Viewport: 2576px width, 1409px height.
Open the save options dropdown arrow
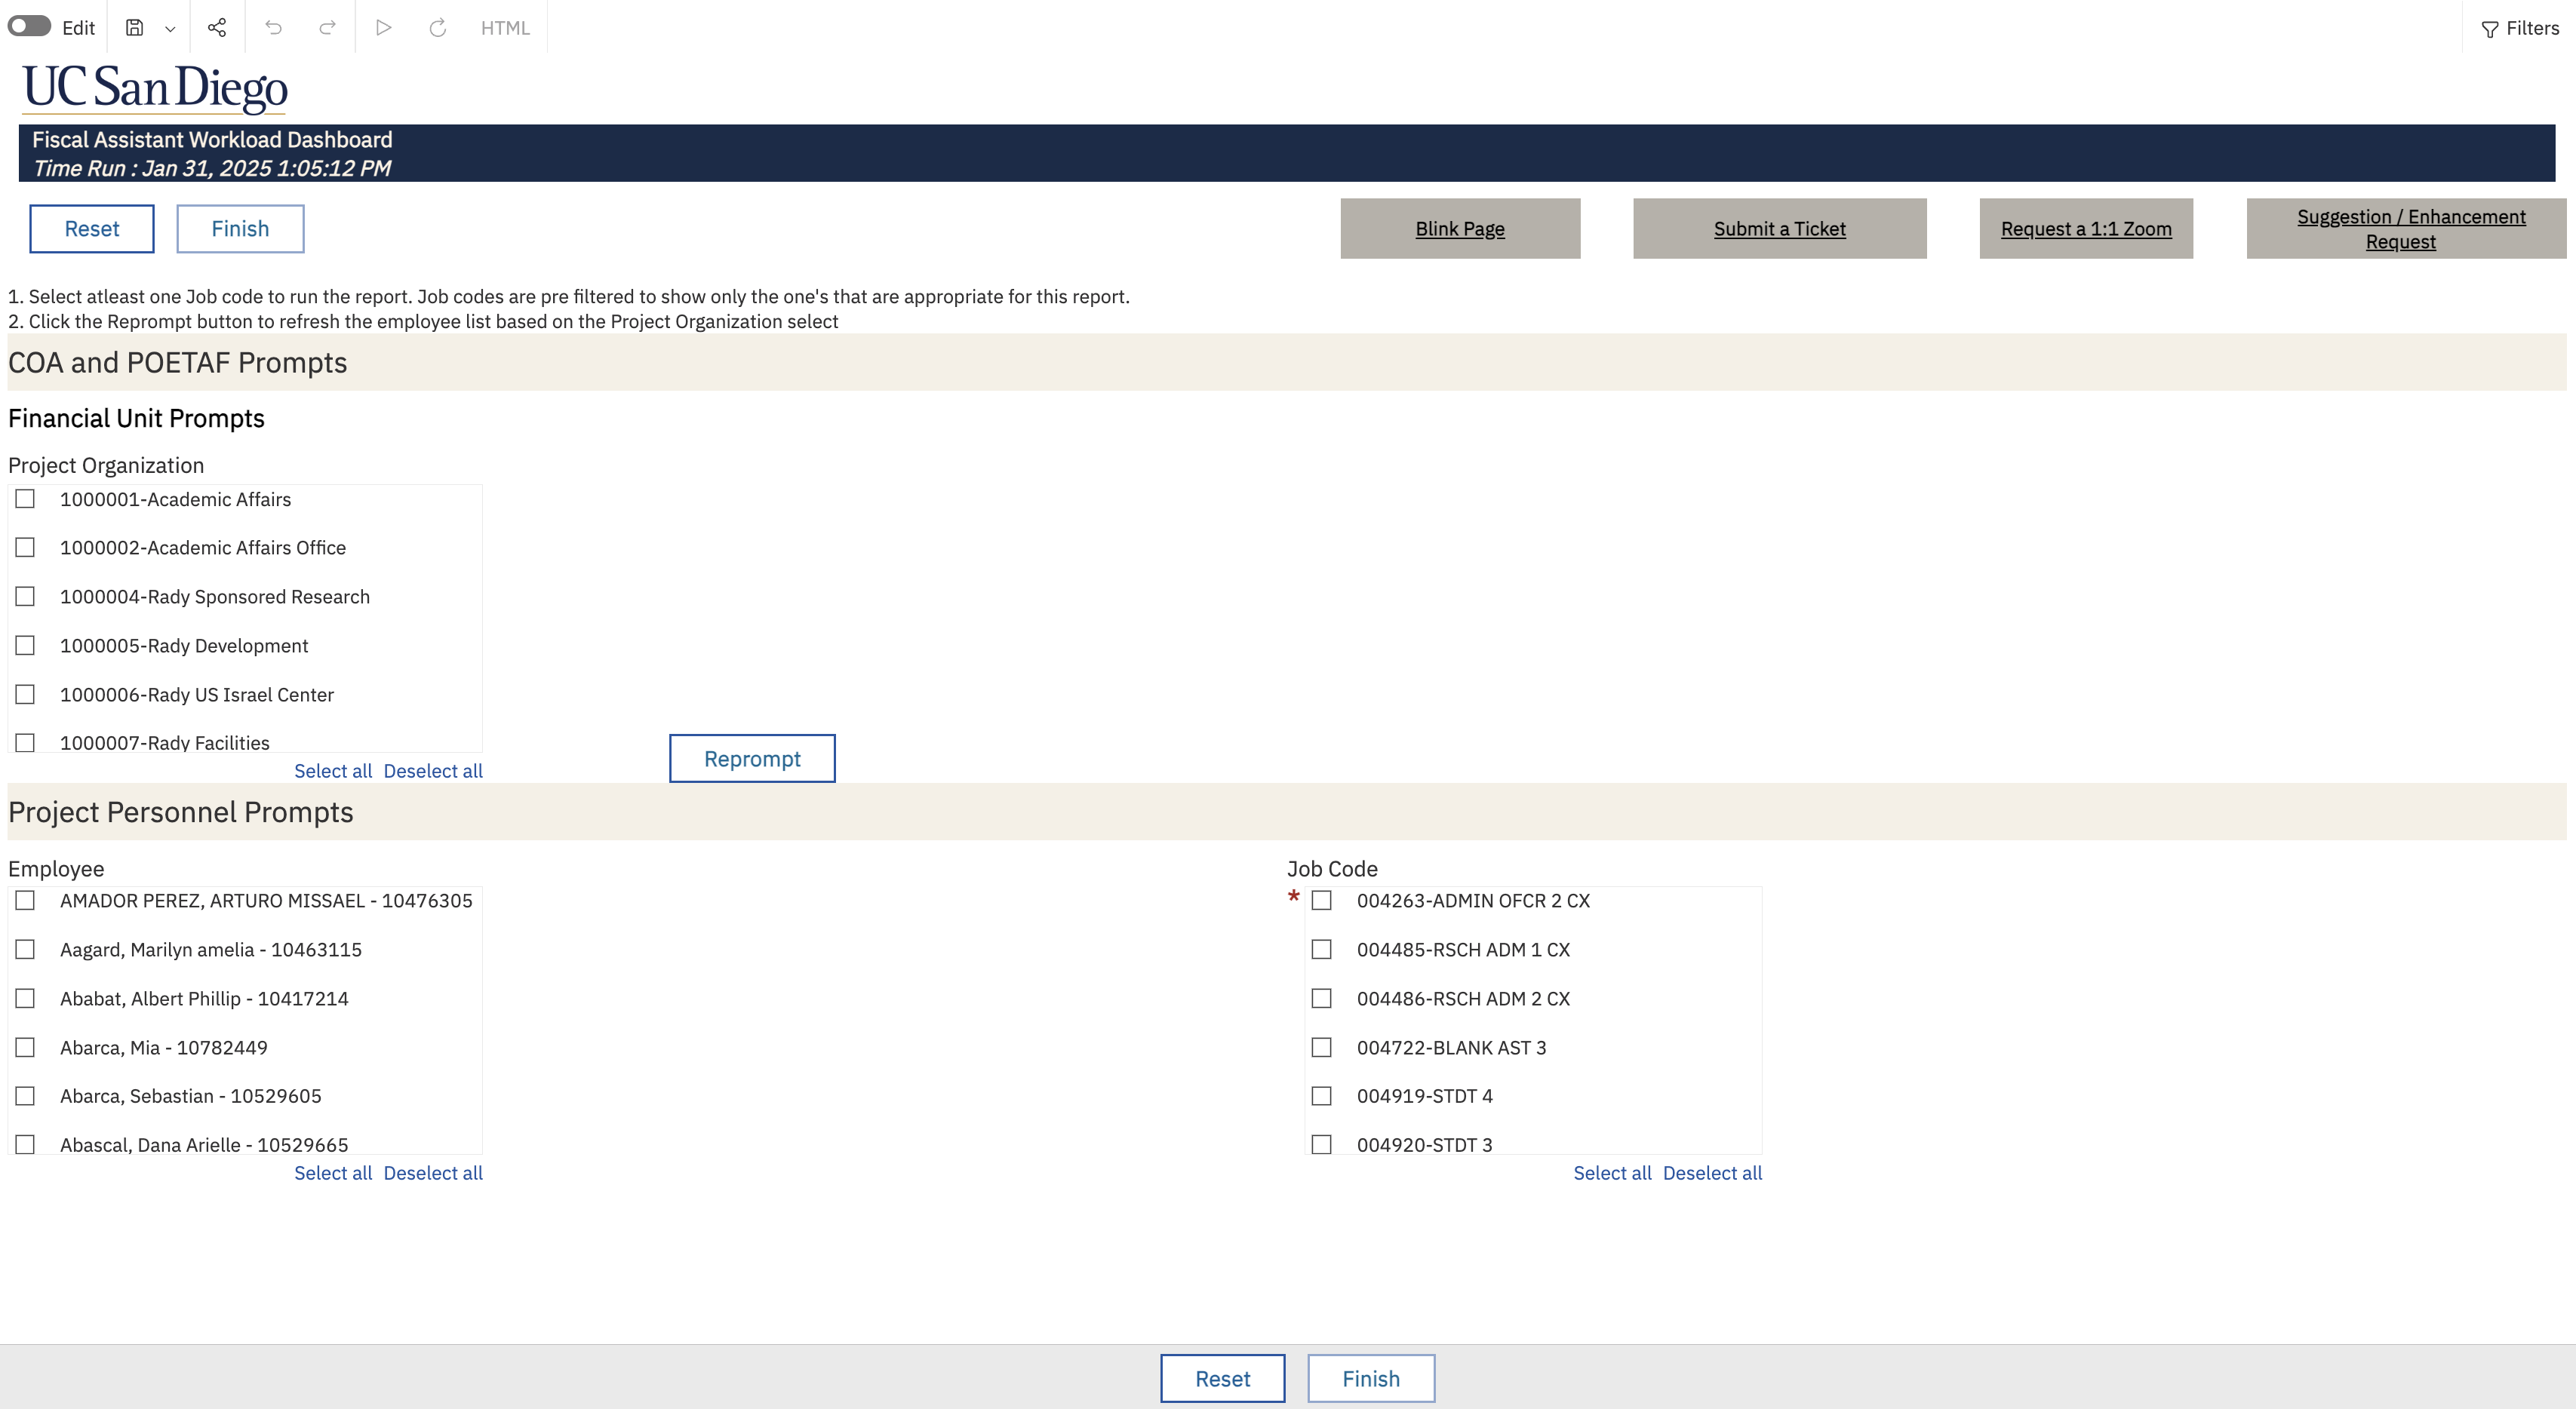(170, 28)
